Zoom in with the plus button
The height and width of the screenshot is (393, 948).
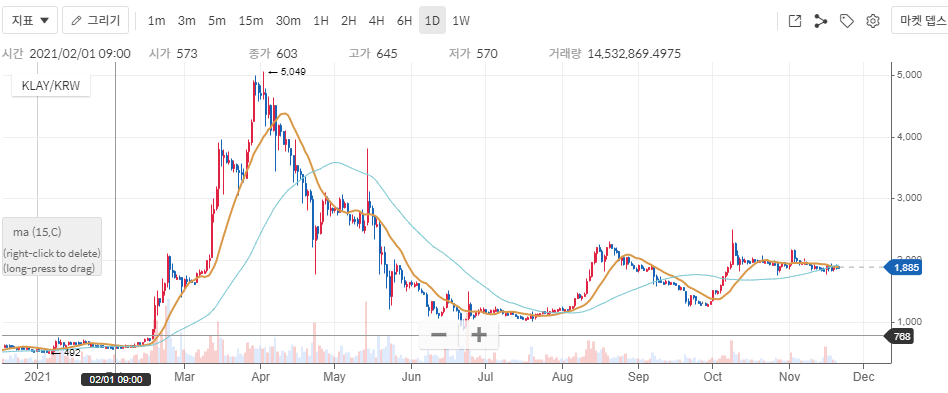(x=479, y=334)
